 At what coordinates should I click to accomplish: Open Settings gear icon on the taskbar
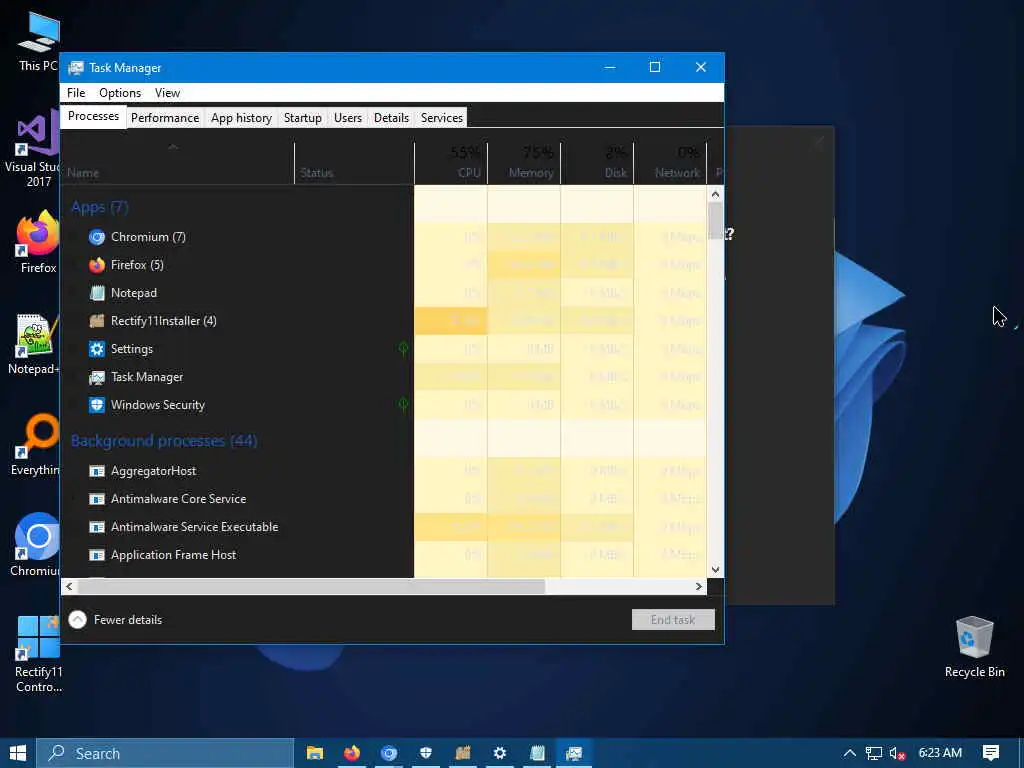(x=500, y=753)
